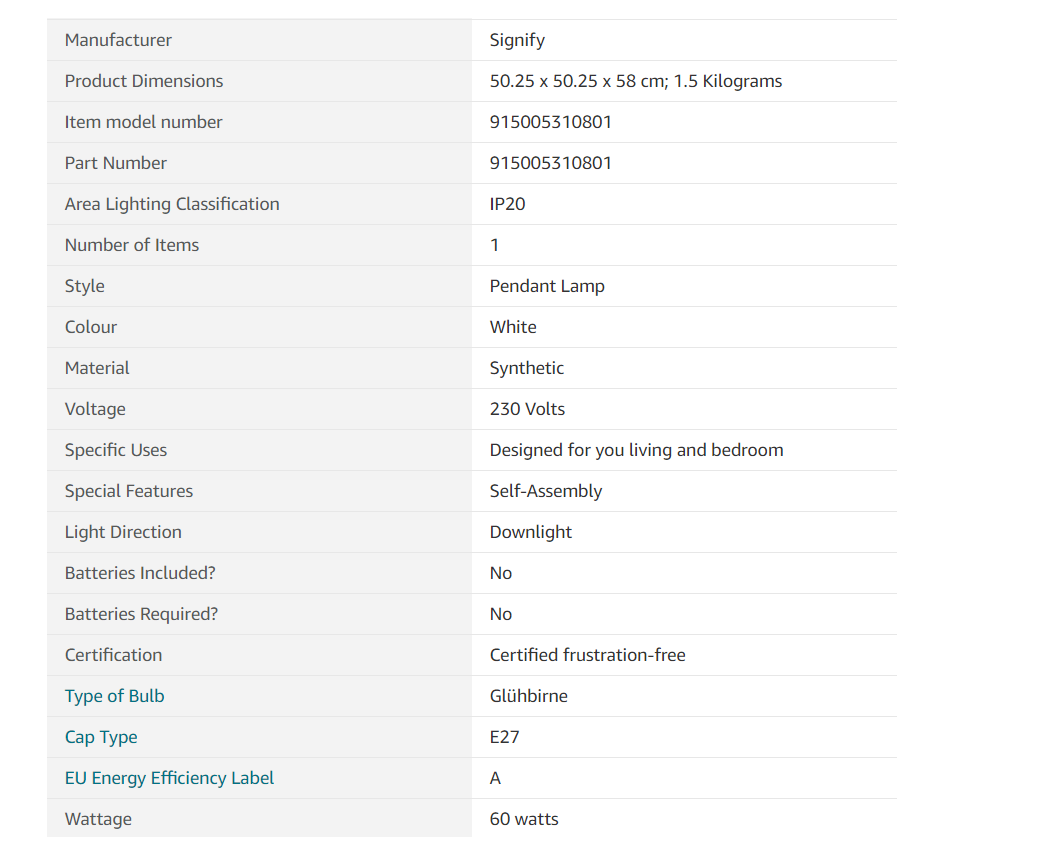Viewport: 1046px width, 866px height.
Task: Click the Item model number value
Action: pos(550,122)
